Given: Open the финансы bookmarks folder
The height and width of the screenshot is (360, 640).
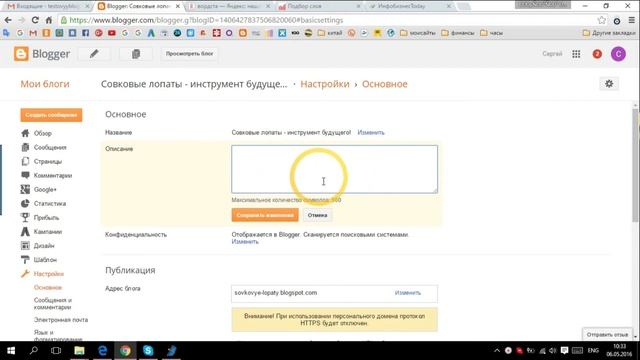Looking at the screenshot, I should click(458, 33).
